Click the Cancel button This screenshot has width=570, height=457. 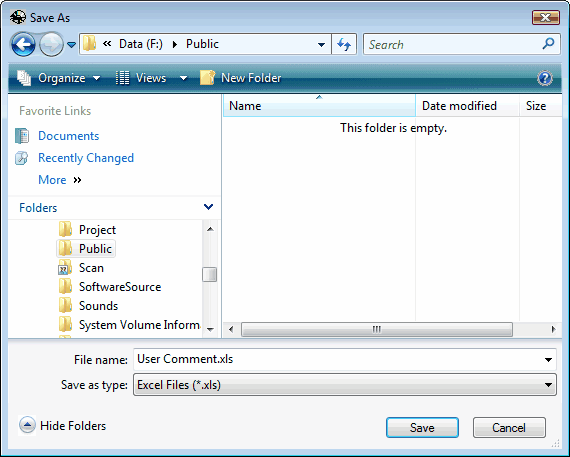509,428
